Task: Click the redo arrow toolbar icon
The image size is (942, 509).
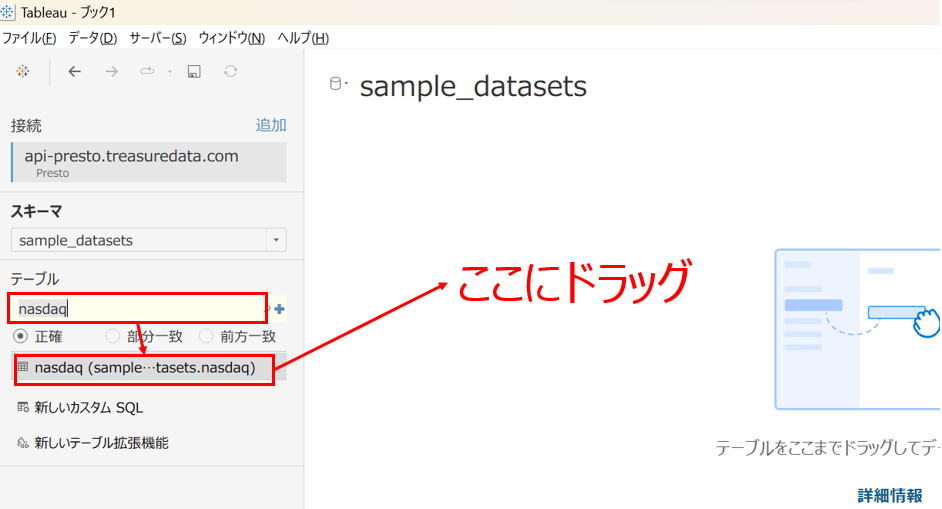Action: pos(147,71)
